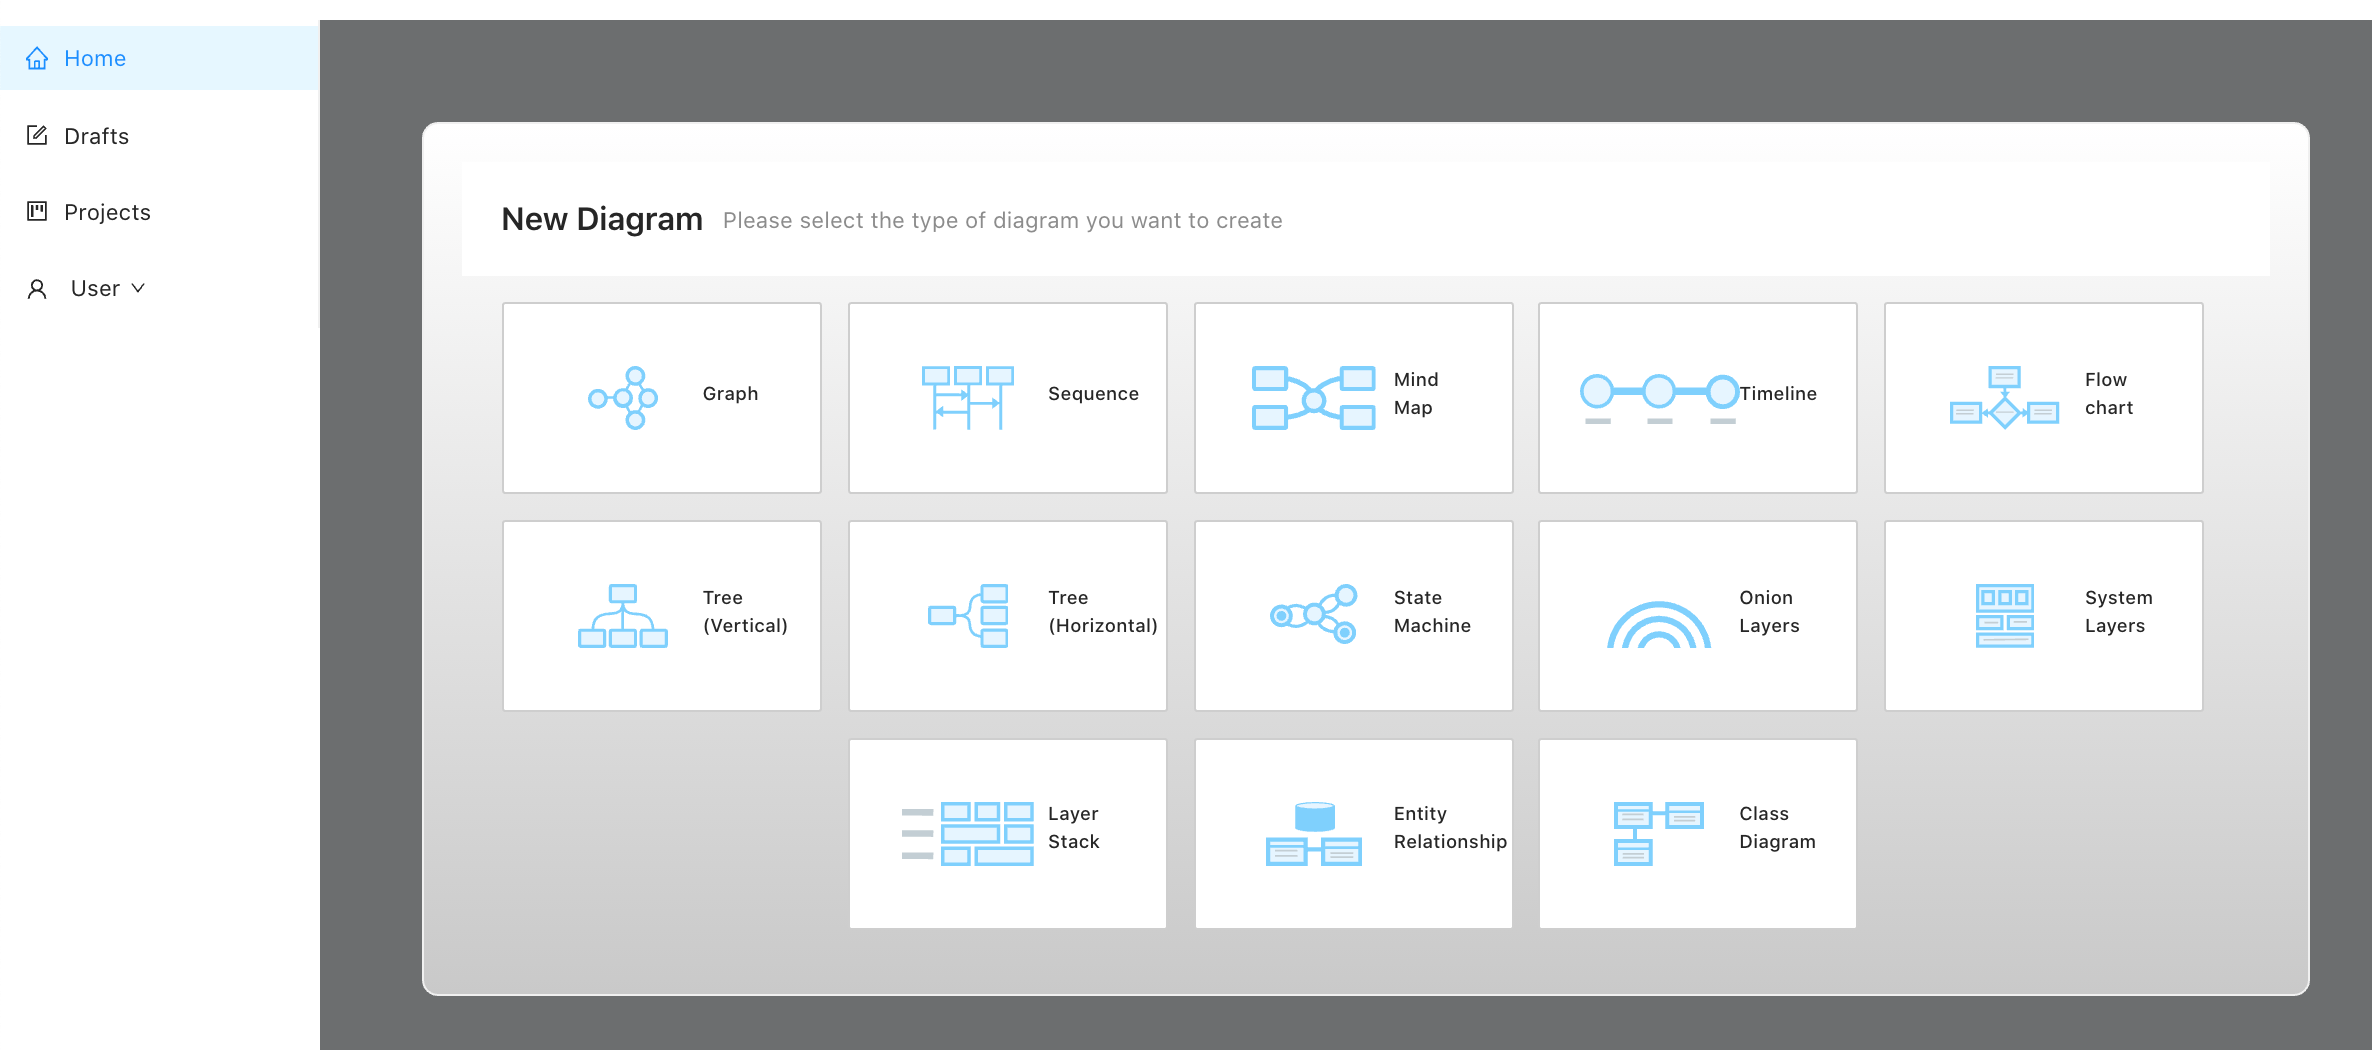Click the Home house icon
Screen dimensions: 2372x1050
point(37,58)
